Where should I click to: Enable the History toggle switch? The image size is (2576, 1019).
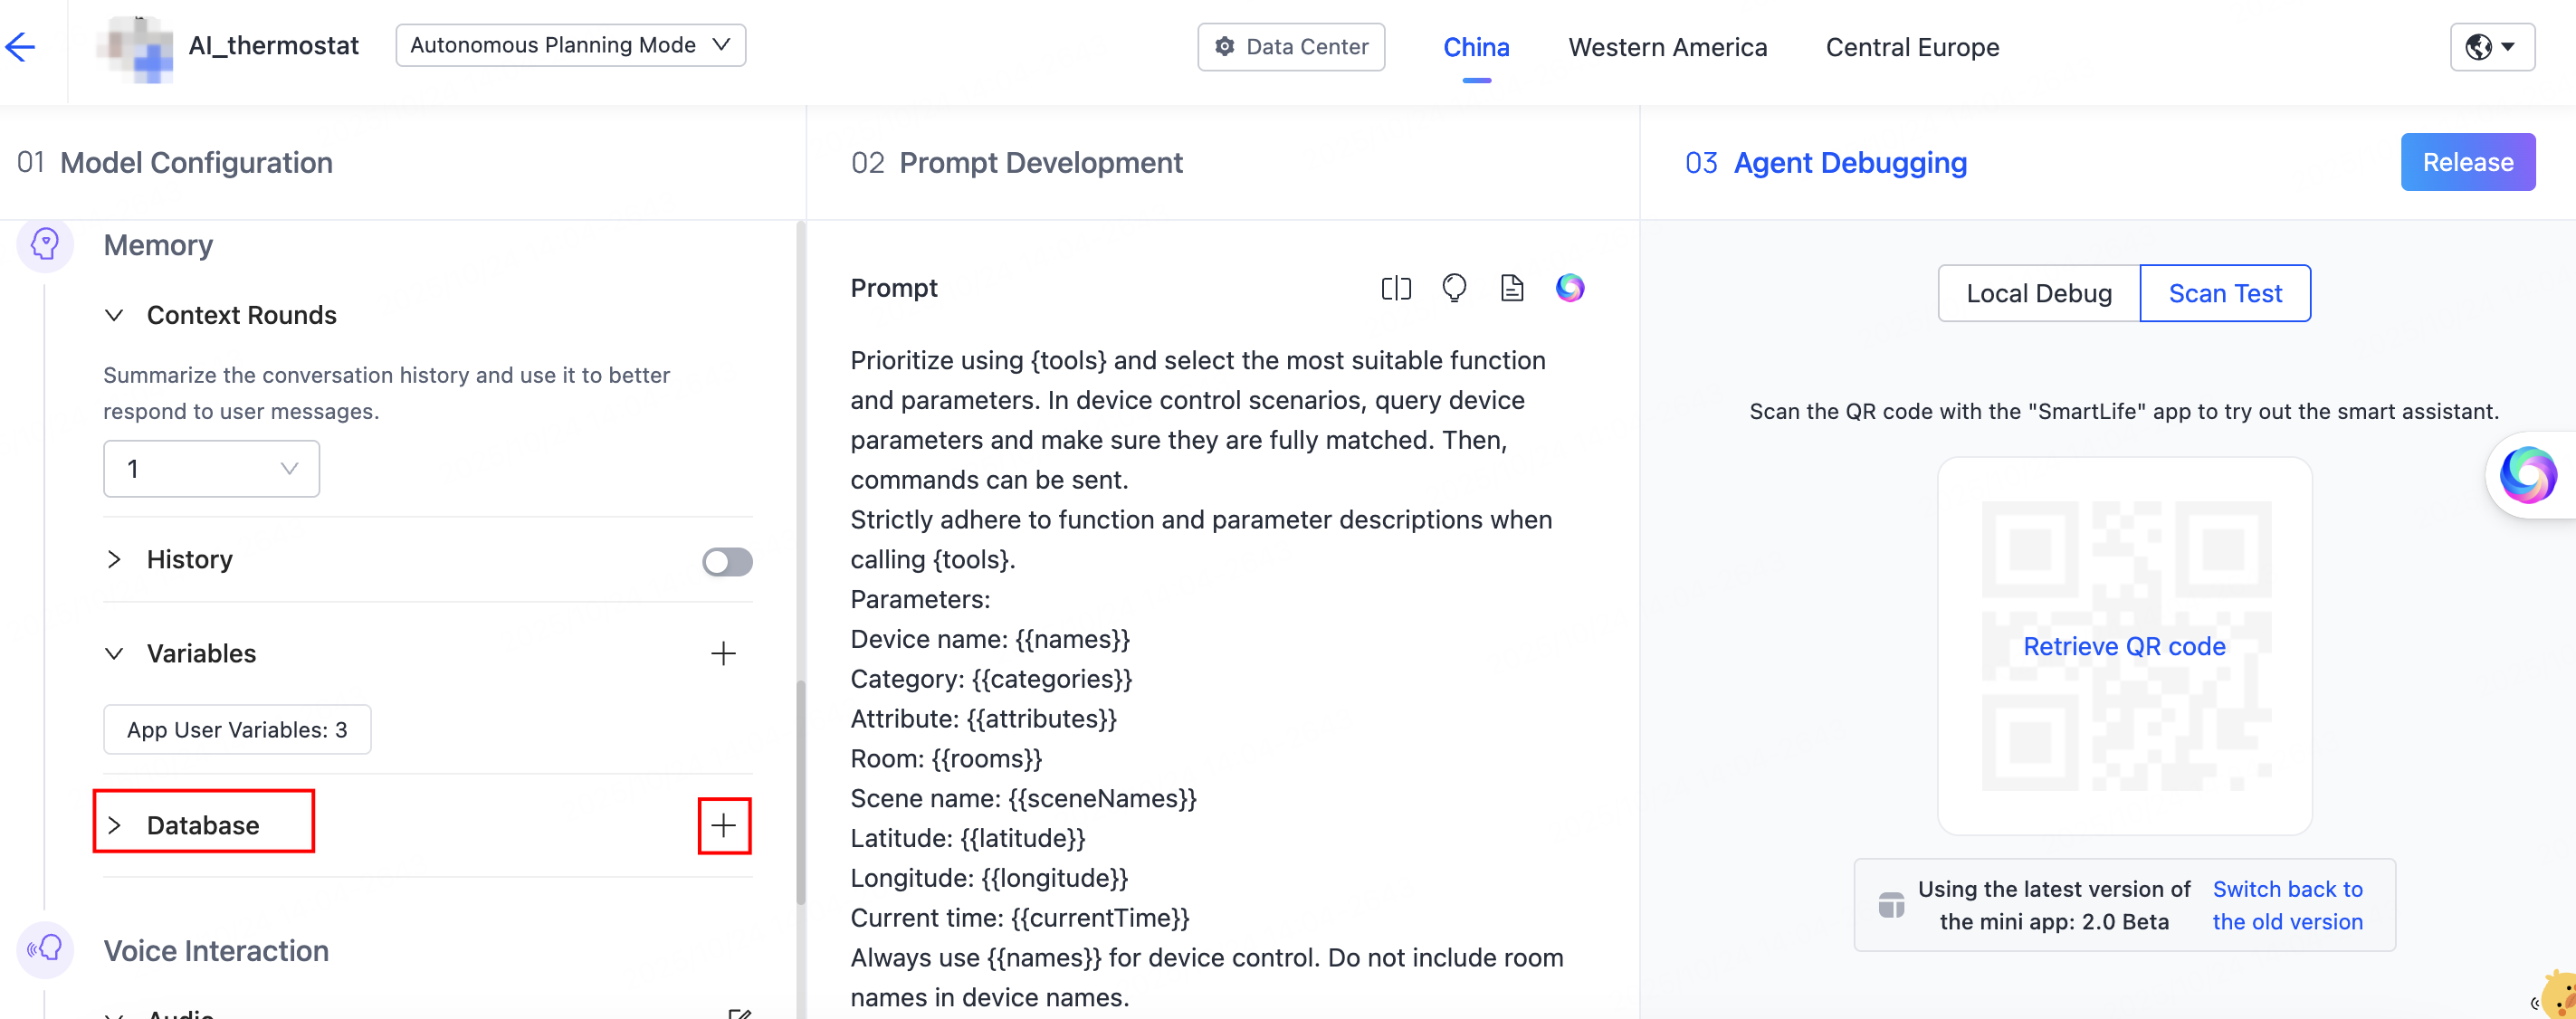727,562
